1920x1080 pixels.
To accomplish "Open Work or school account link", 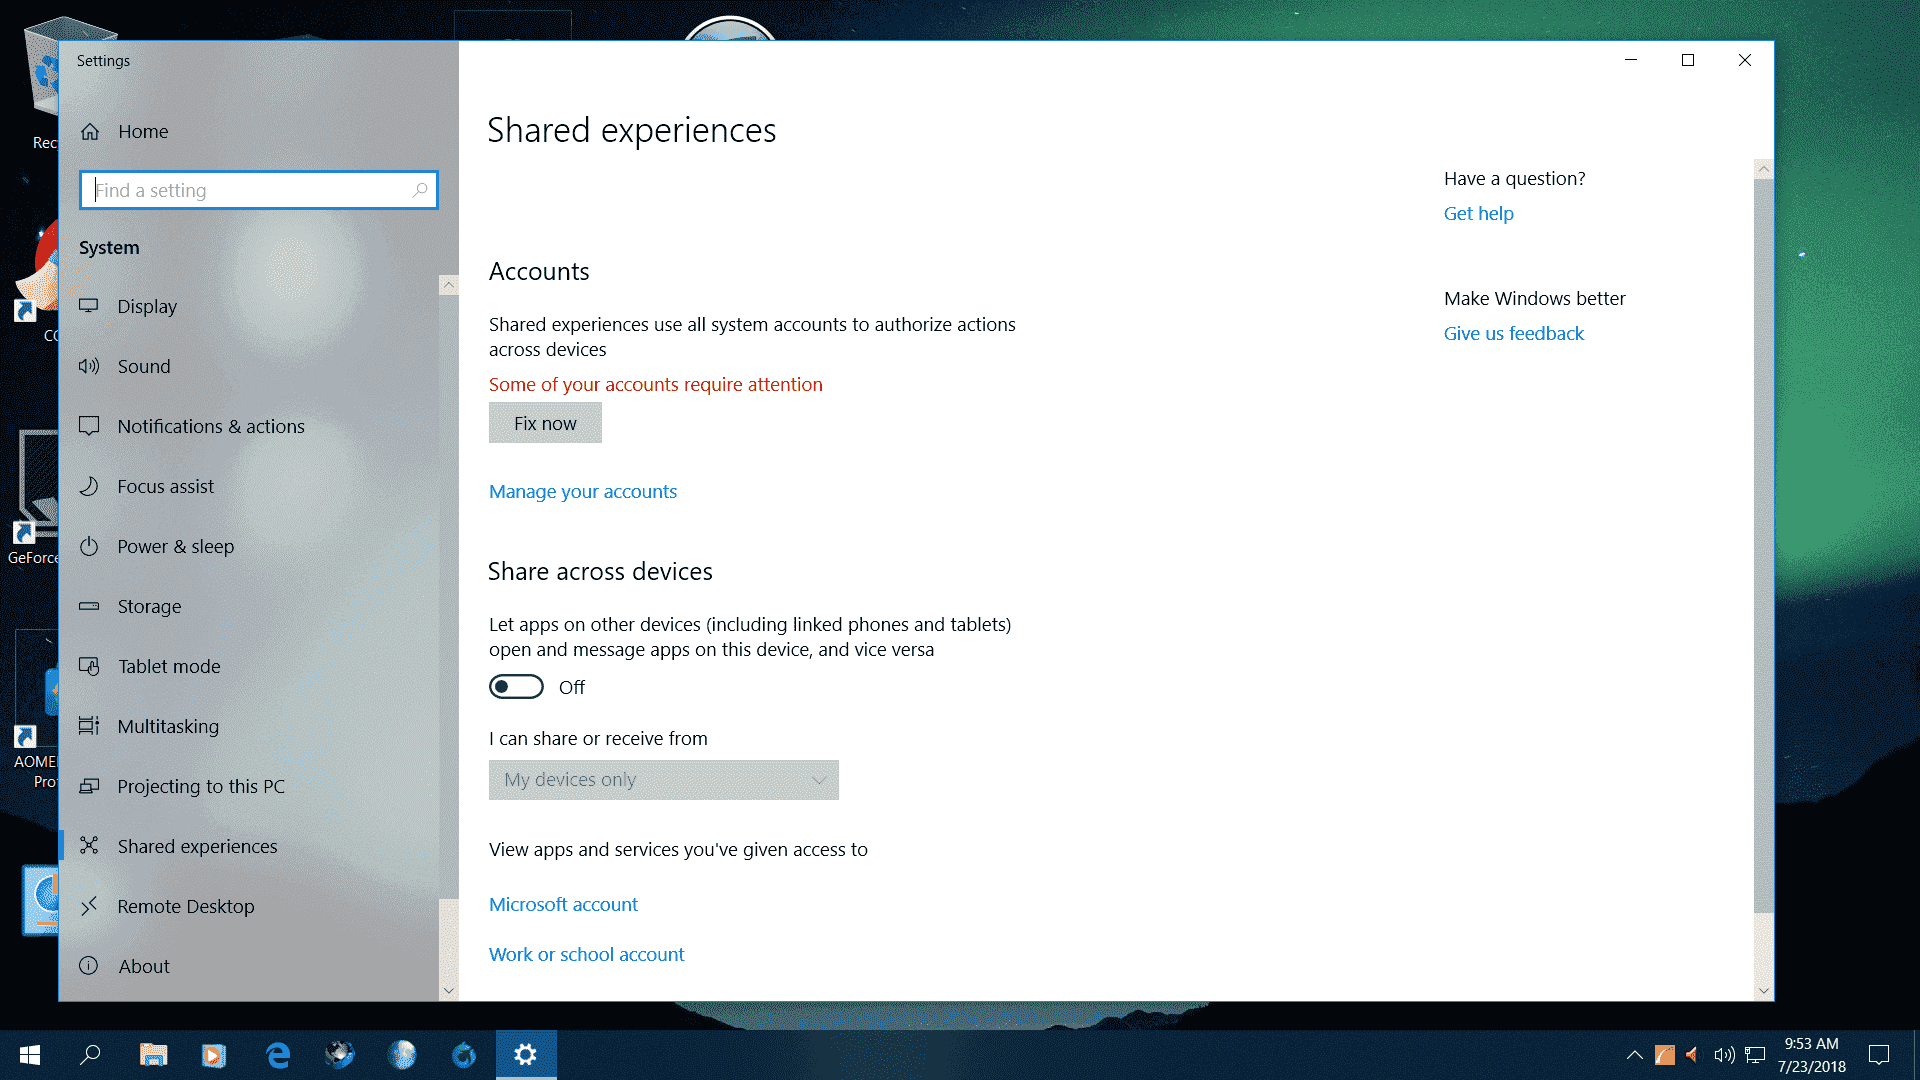I will (x=587, y=954).
